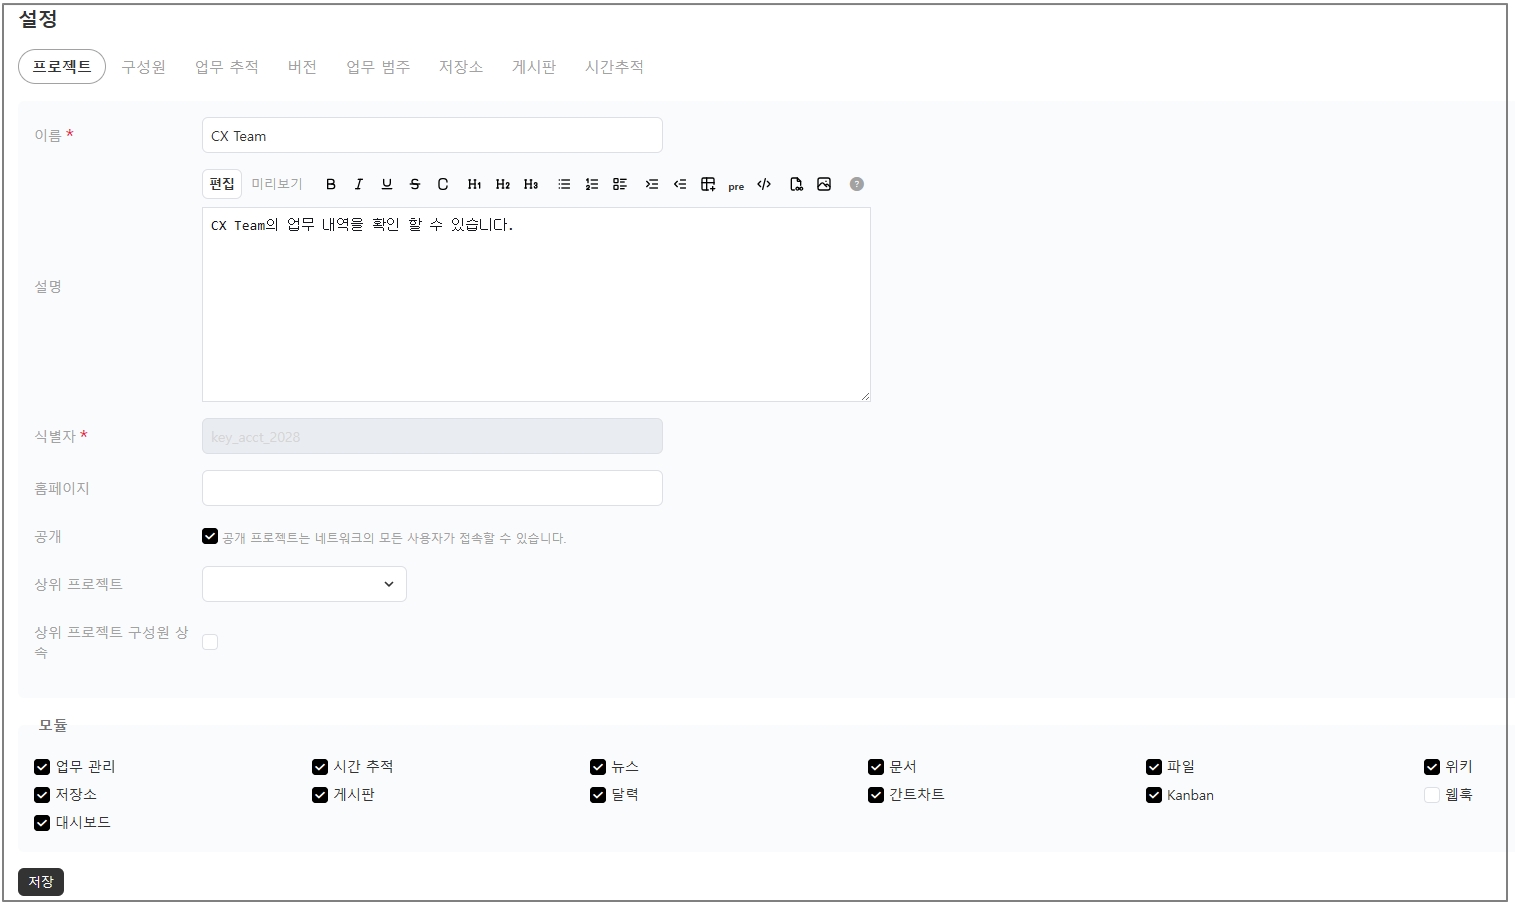Switch to the 구성원 tab
Image resolution: width=1515 pixels, height=906 pixels.
coord(144,67)
